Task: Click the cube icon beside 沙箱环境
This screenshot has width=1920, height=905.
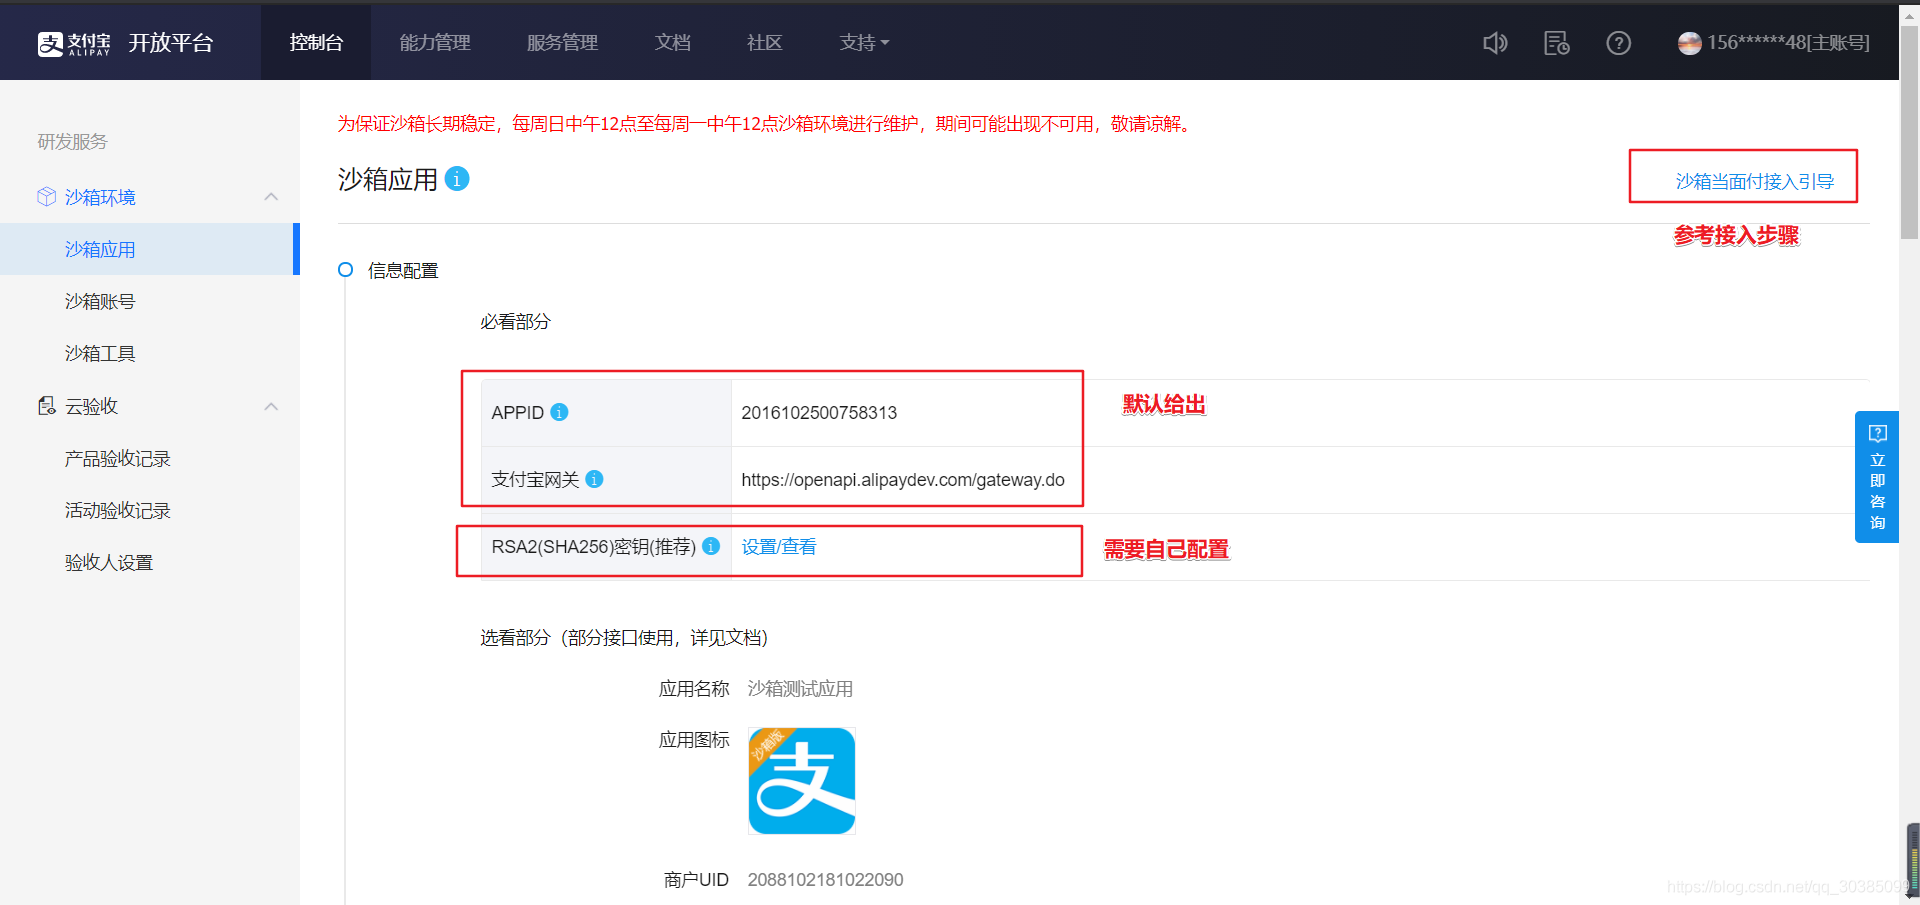Action: coord(46,197)
